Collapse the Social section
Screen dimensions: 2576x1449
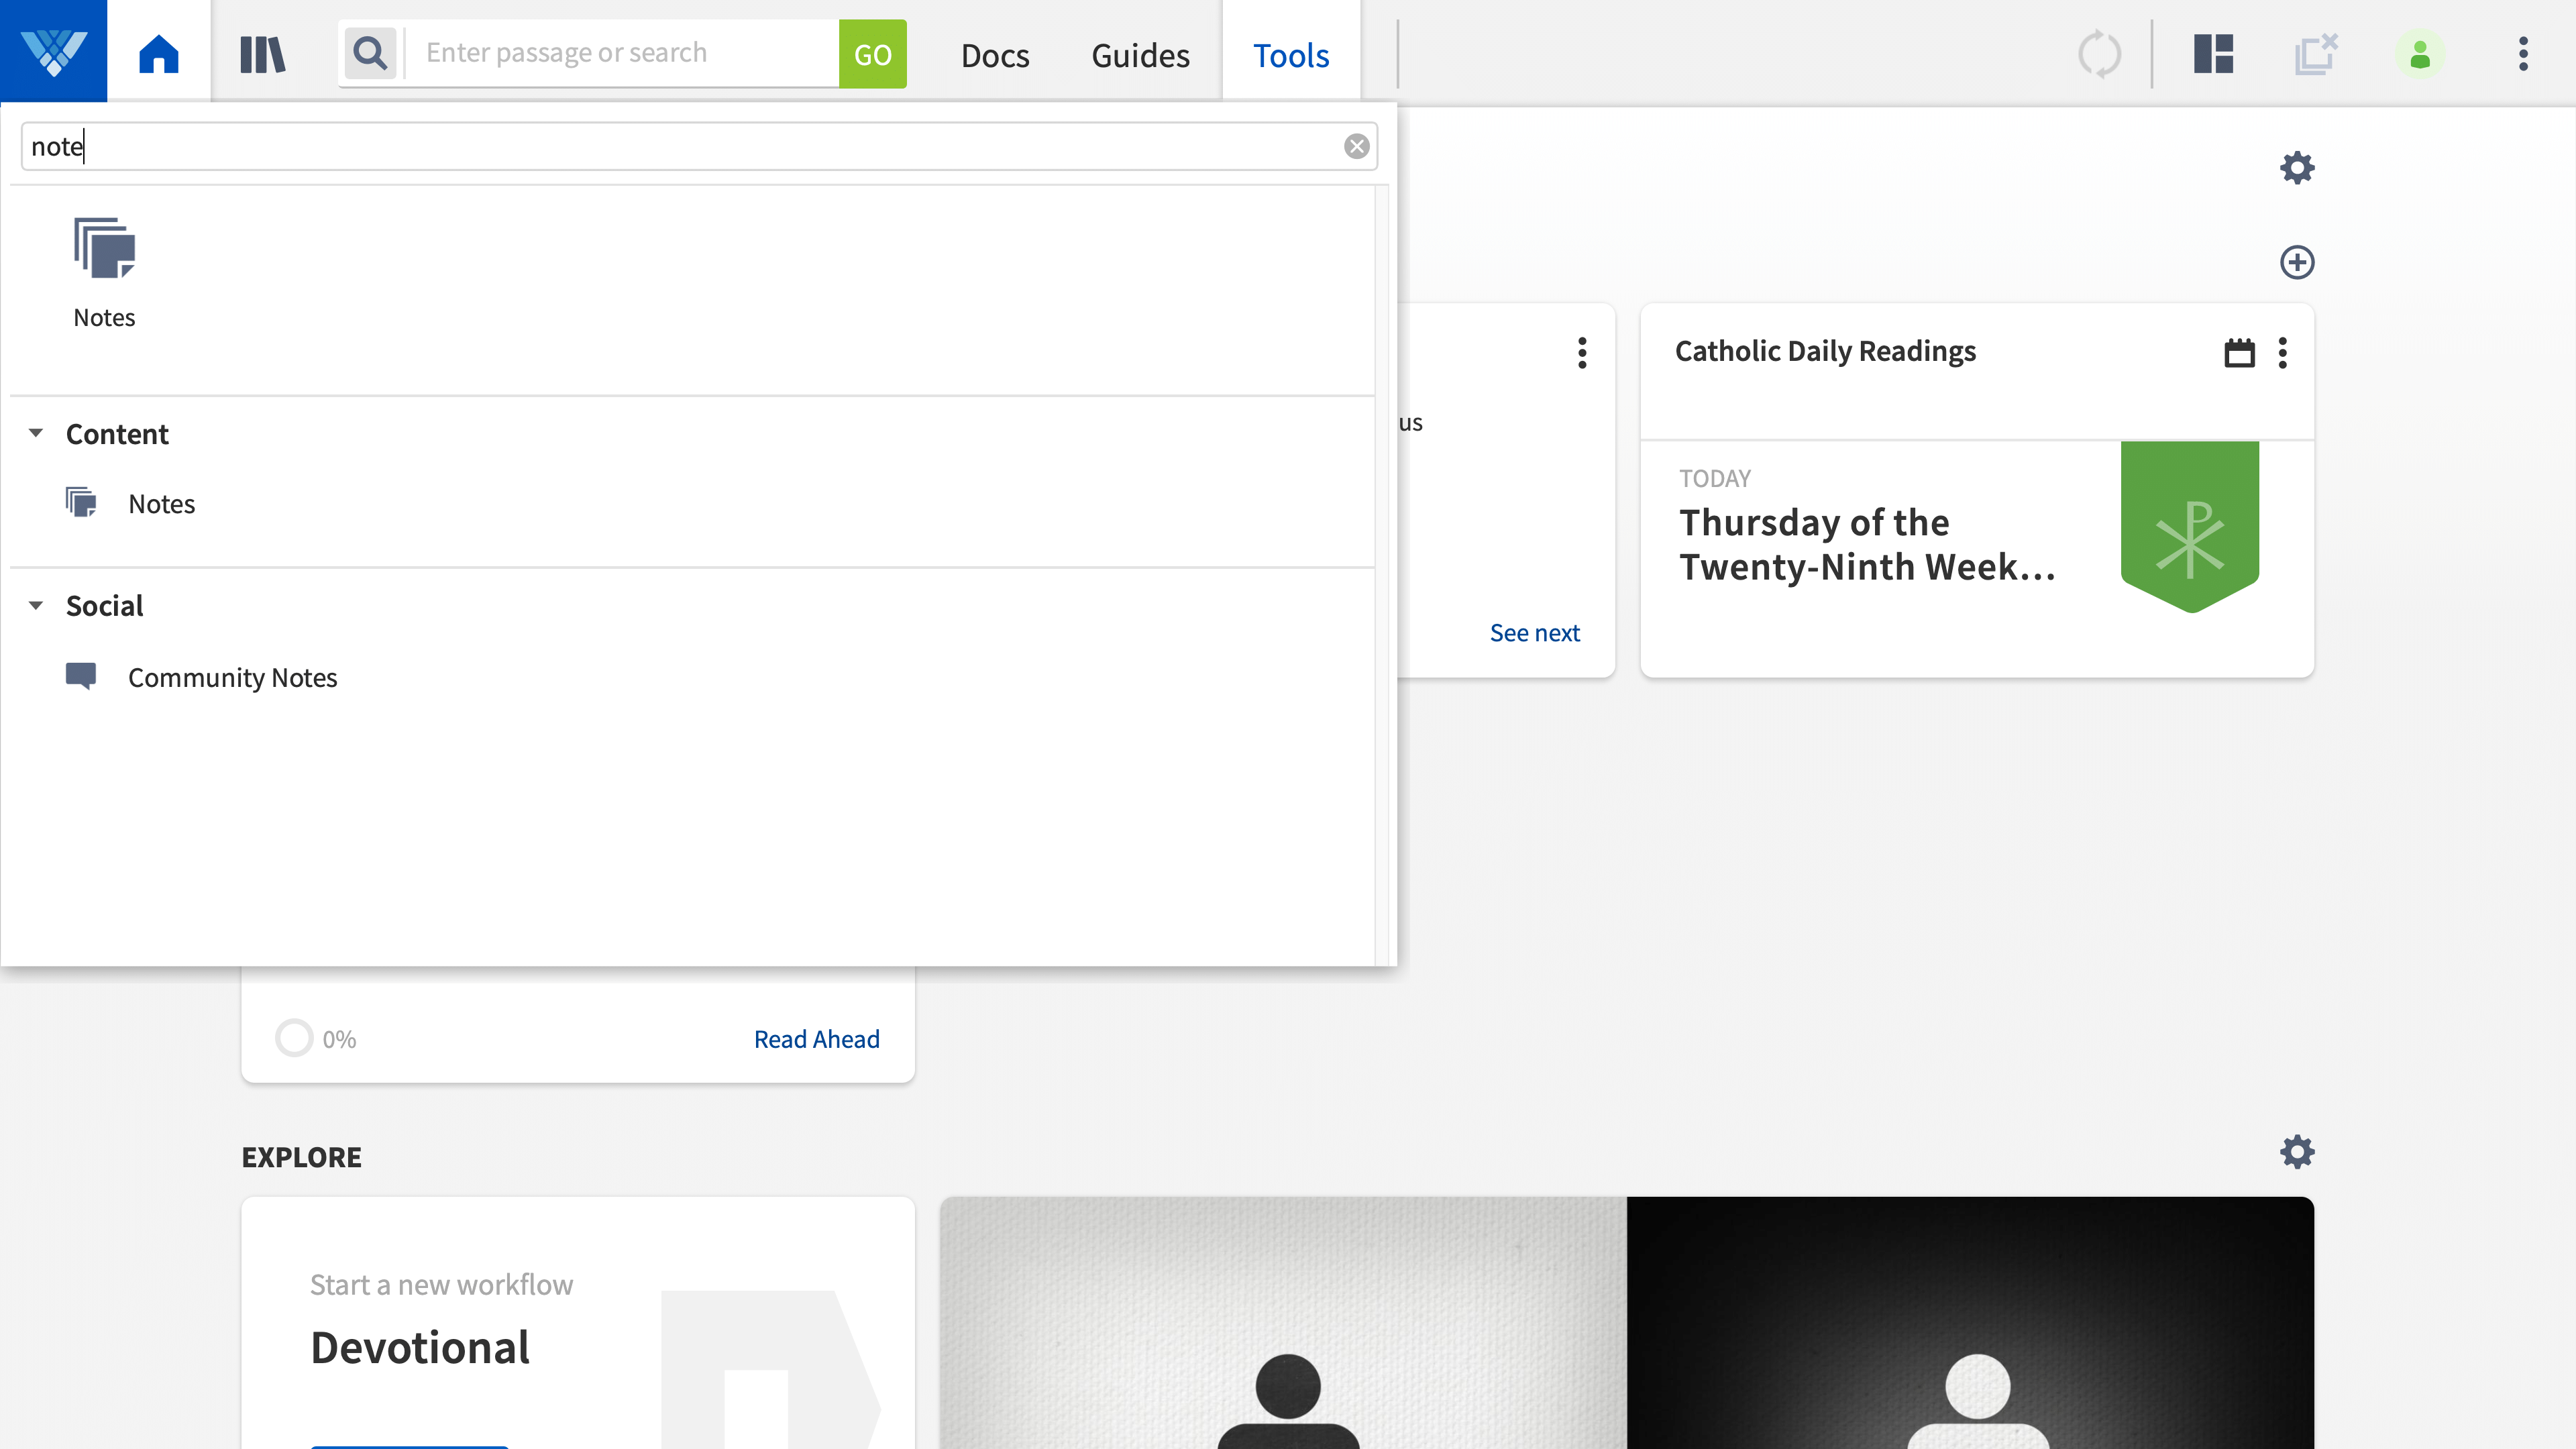point(36,605)
